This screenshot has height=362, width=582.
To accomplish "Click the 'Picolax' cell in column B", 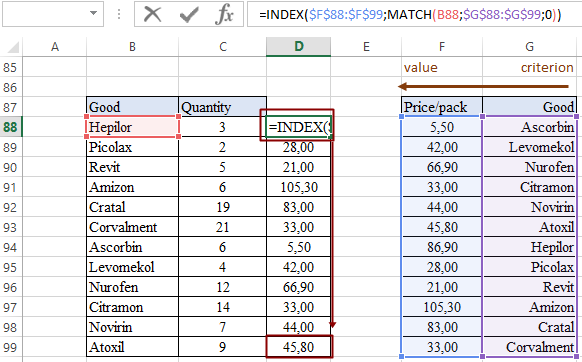I will coord(133,147).
